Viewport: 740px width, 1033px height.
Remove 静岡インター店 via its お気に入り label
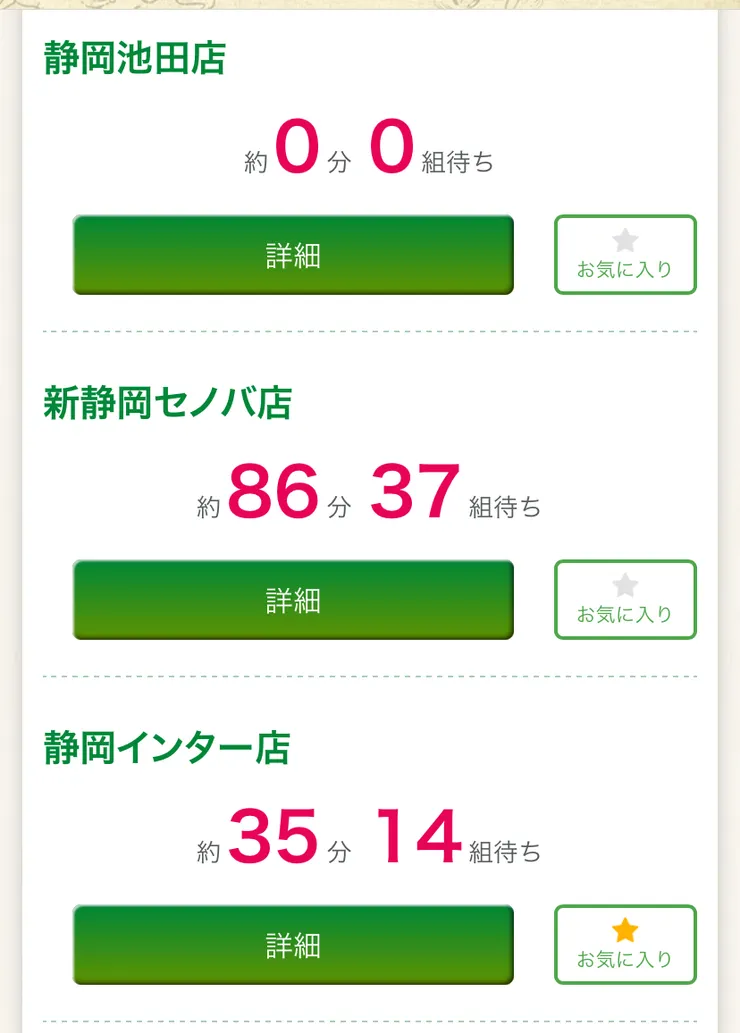625,959
